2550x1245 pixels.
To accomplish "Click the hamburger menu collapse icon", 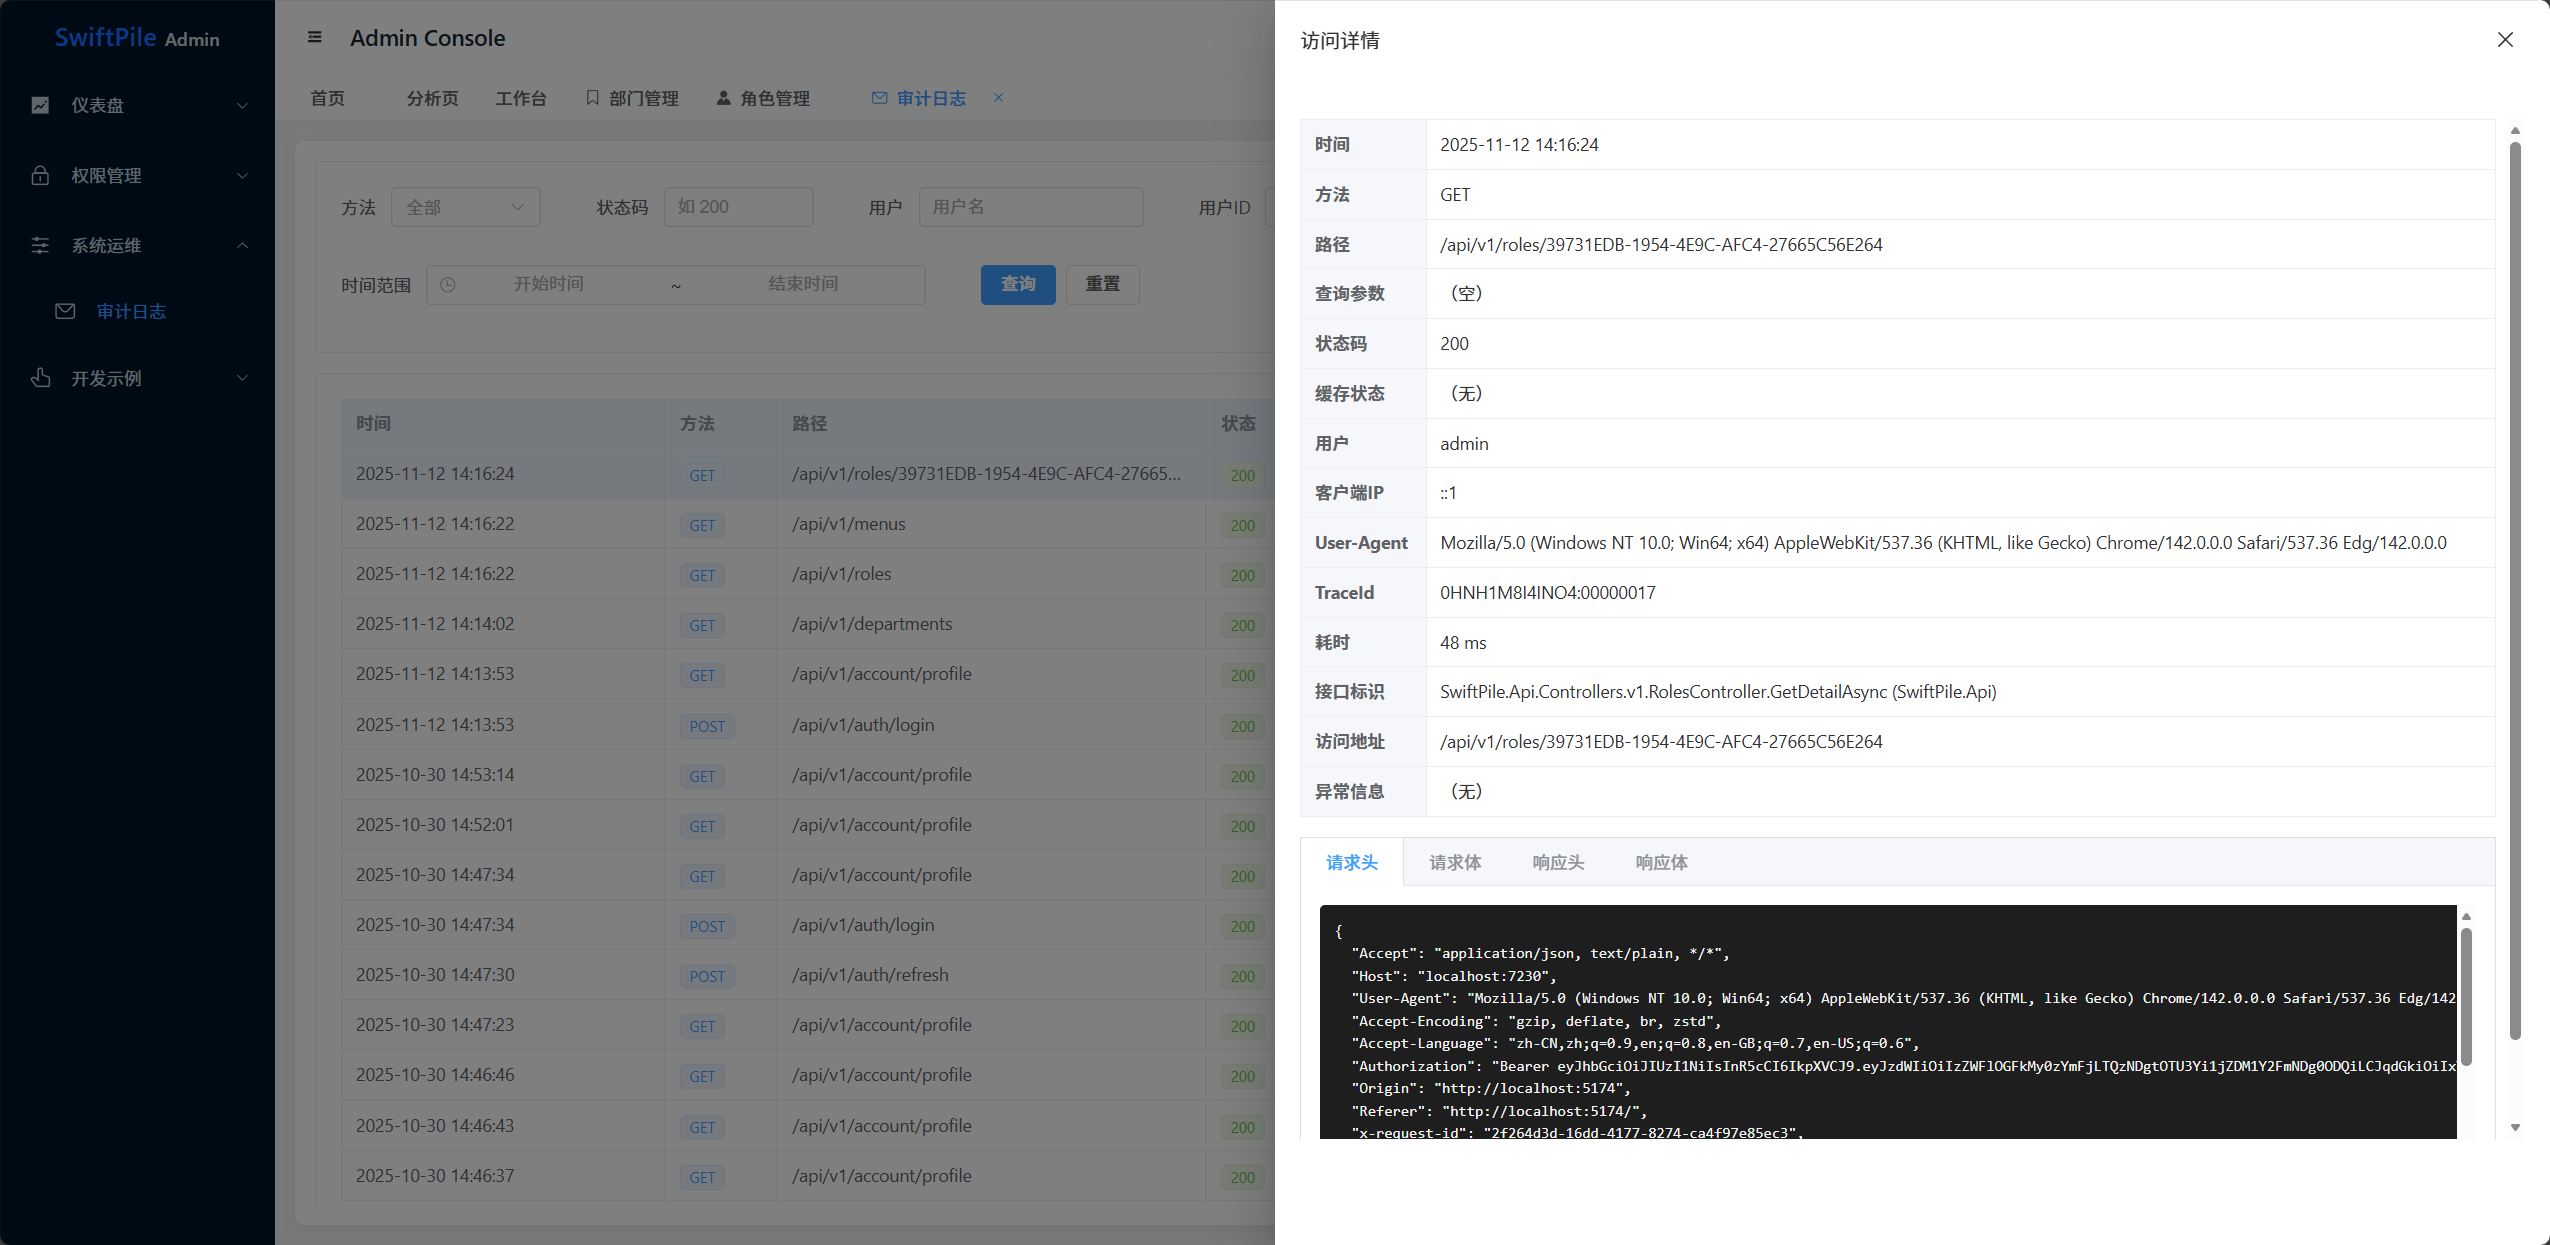I will point(314,38).
